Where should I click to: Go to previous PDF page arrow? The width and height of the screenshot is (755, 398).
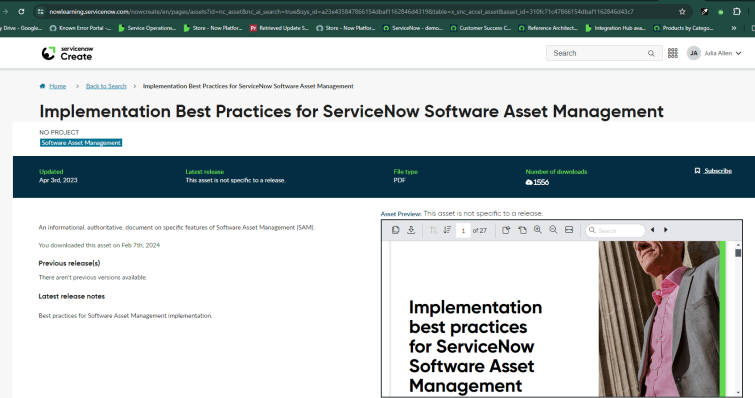[x=433, y=230]
